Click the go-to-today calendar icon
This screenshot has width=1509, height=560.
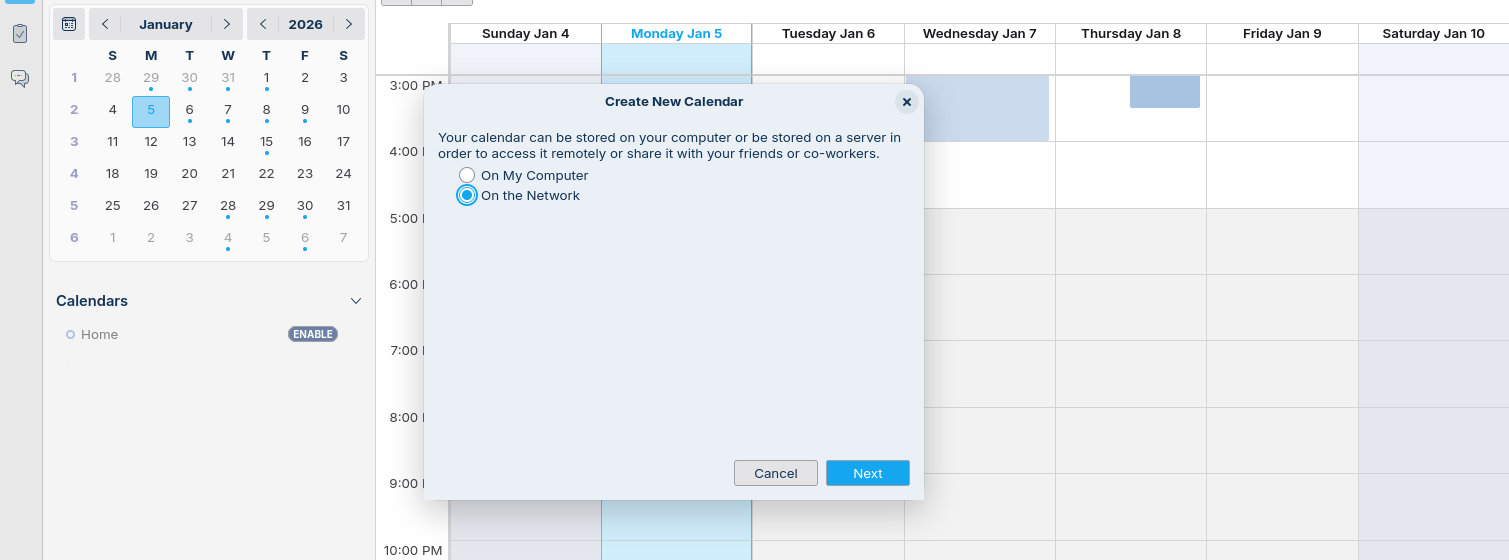coord(69,24)
